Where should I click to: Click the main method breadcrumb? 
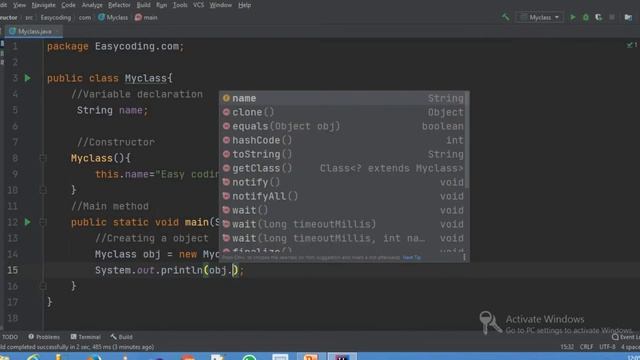click(x=146, y=18)
